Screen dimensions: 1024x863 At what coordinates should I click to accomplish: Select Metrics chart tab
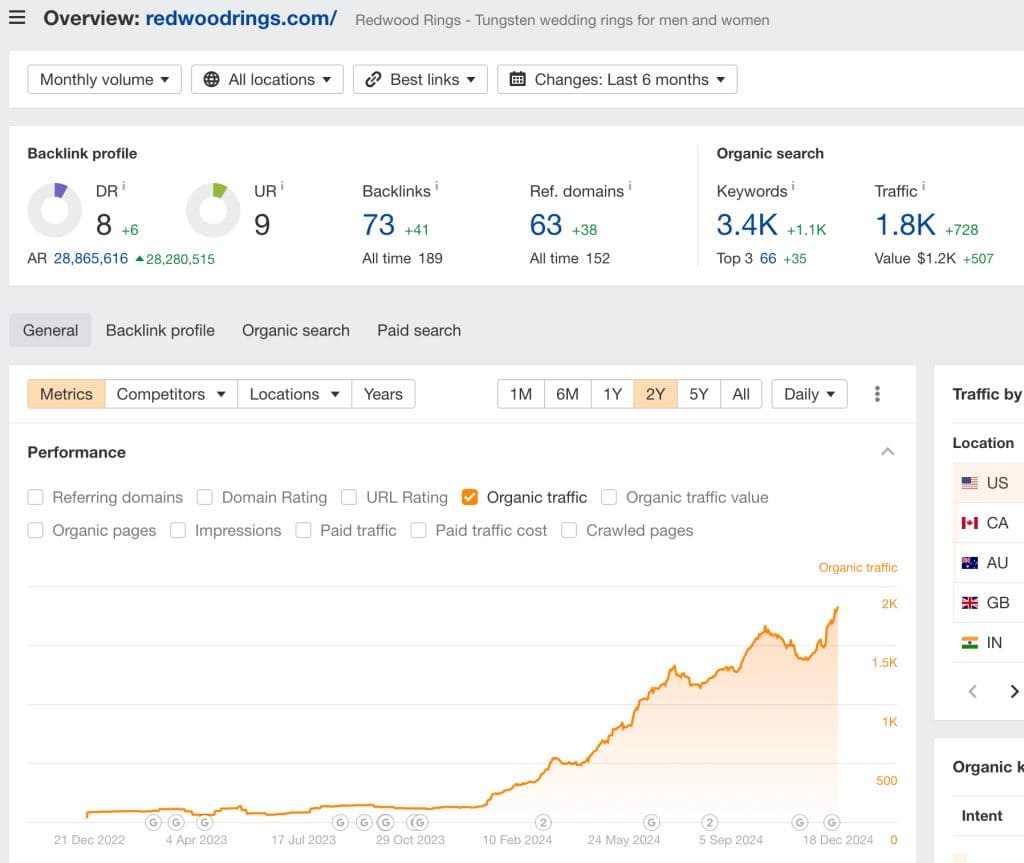(x=66, y=394)
